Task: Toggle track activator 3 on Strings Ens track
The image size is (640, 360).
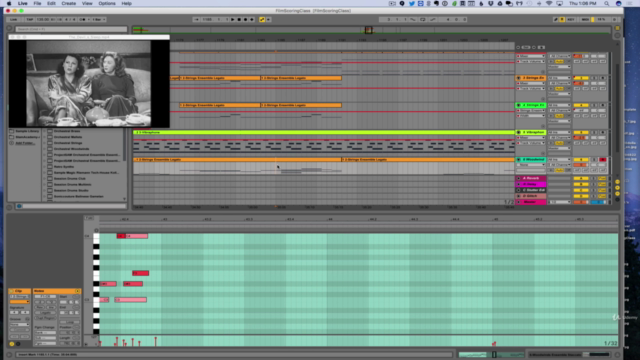Action: tap(581, 78)
